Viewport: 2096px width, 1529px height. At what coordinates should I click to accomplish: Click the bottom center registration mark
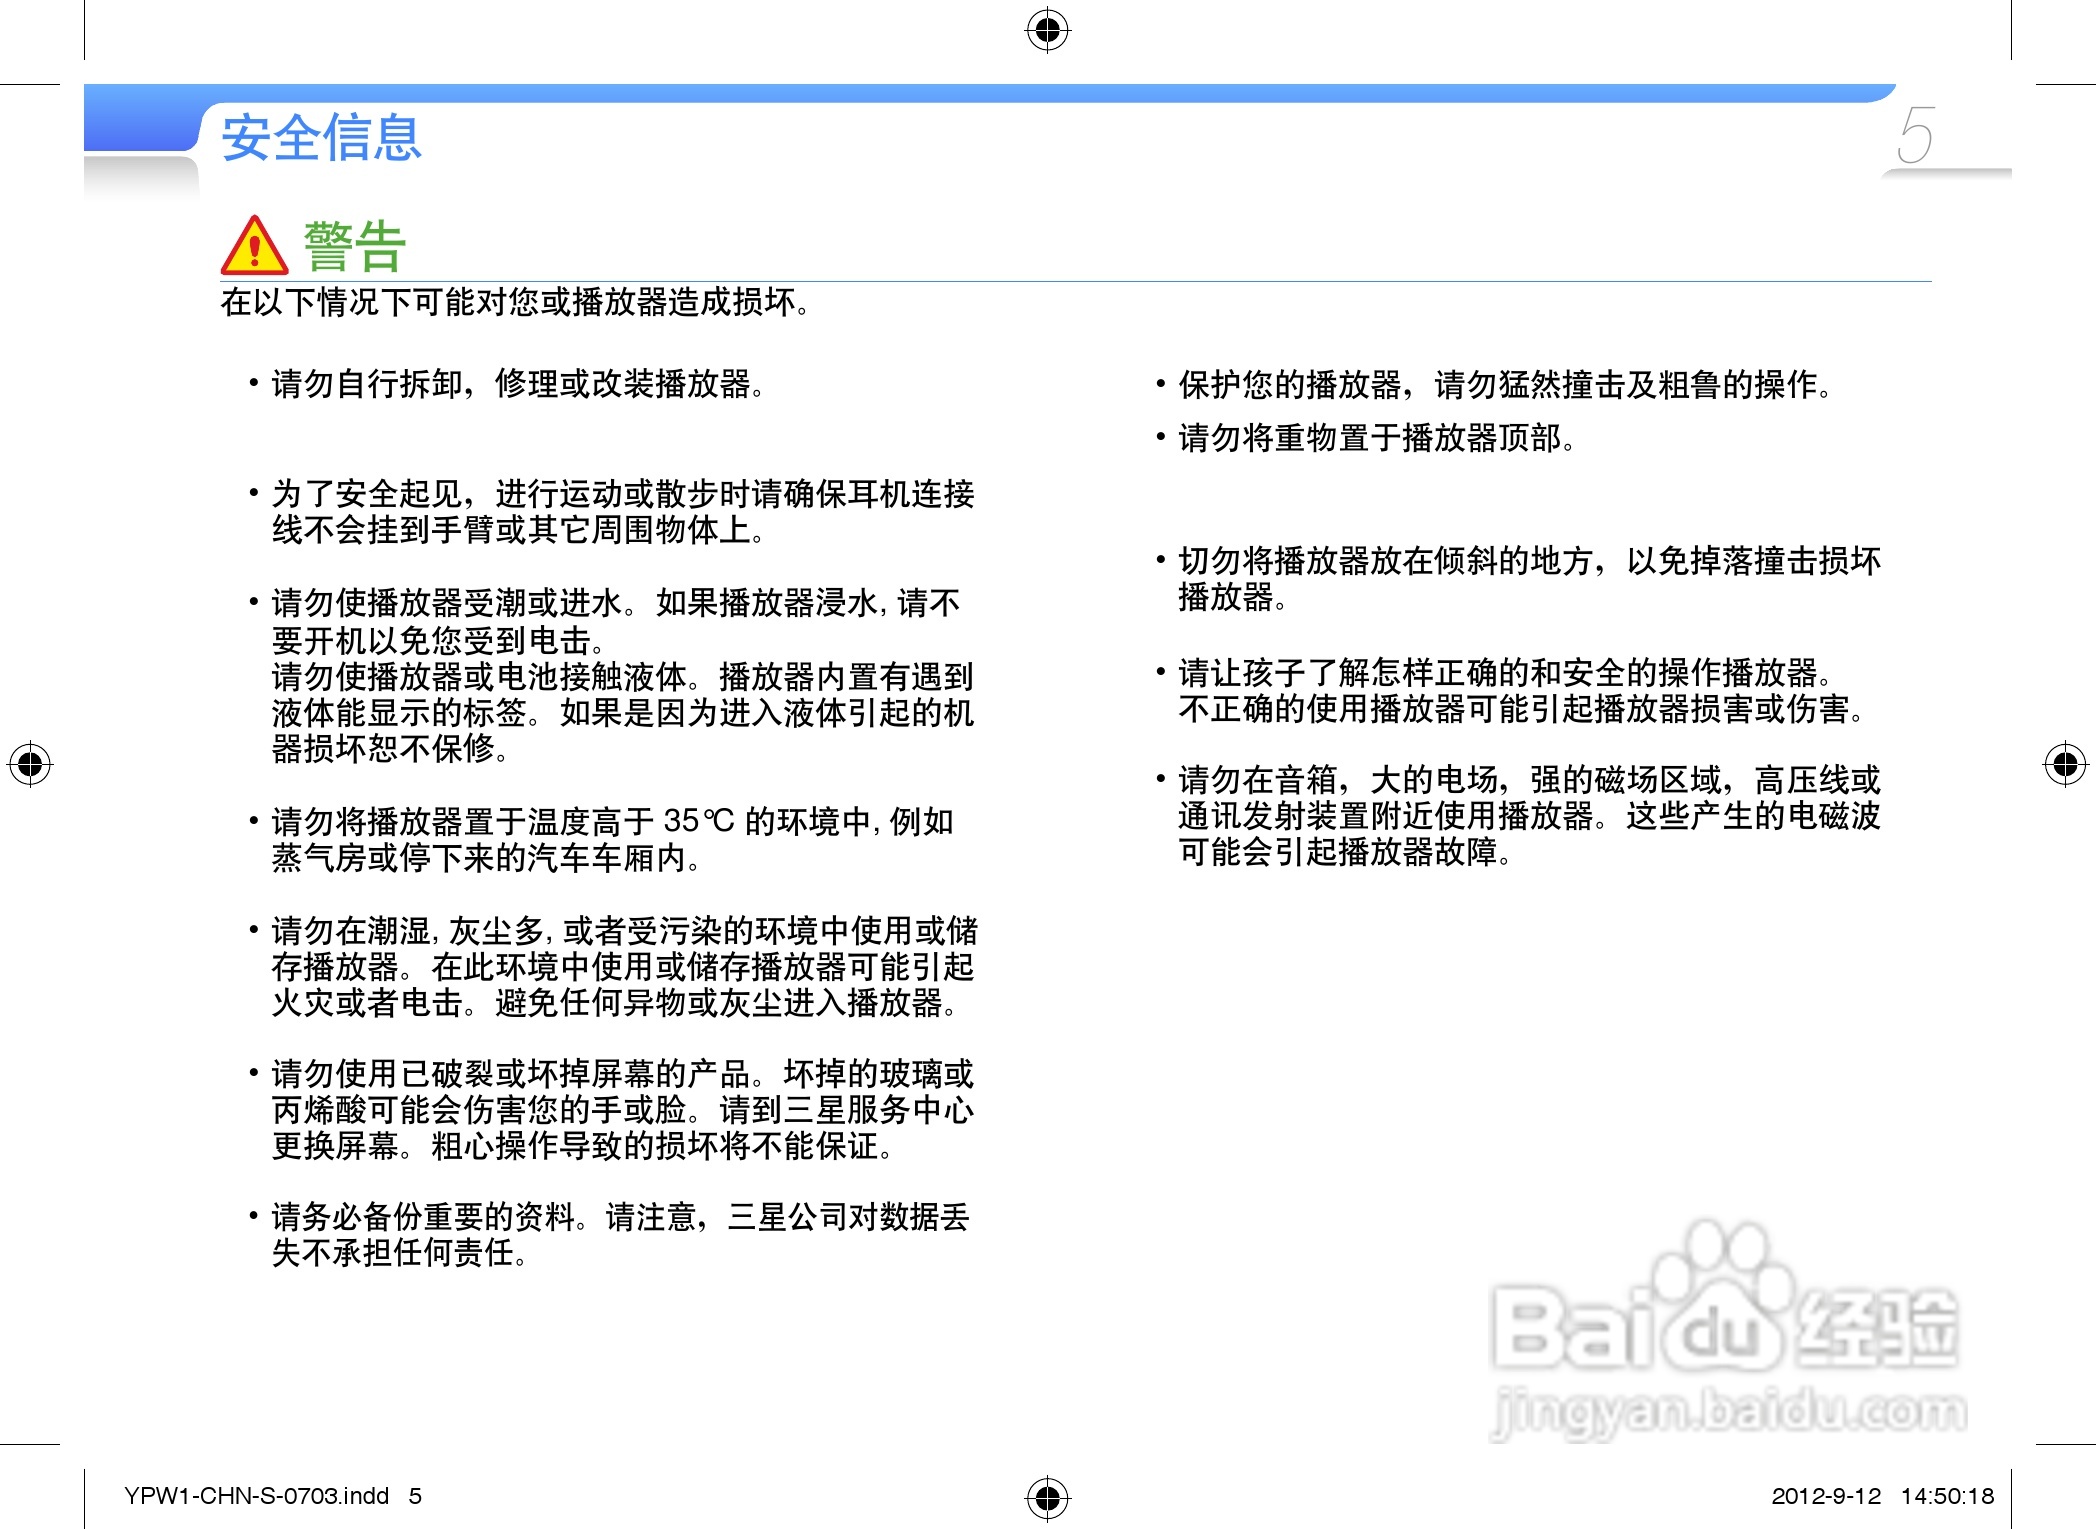tap(1047, 1497)
